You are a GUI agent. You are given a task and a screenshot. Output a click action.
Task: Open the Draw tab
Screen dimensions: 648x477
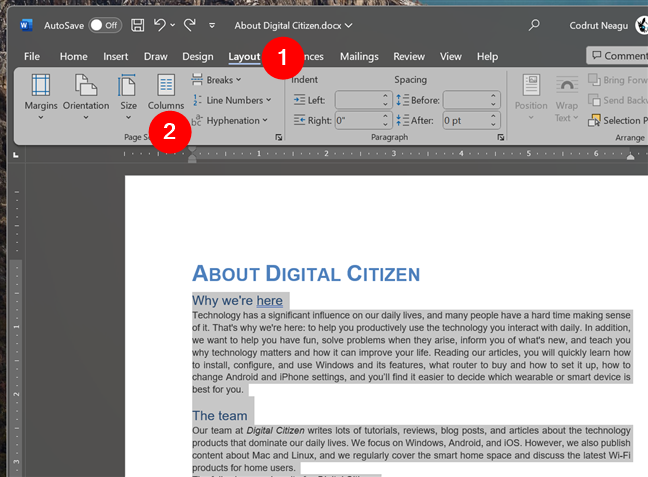[x=155, y=56]
